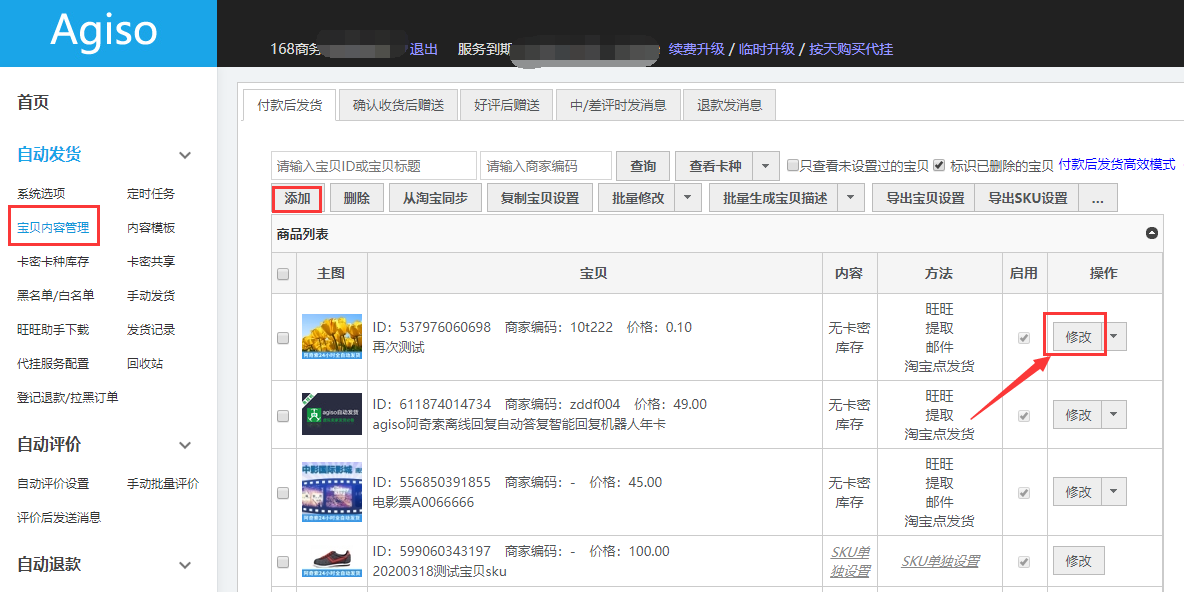
Task: Select checkbox for product 599060343197
Action: (283, 562)
